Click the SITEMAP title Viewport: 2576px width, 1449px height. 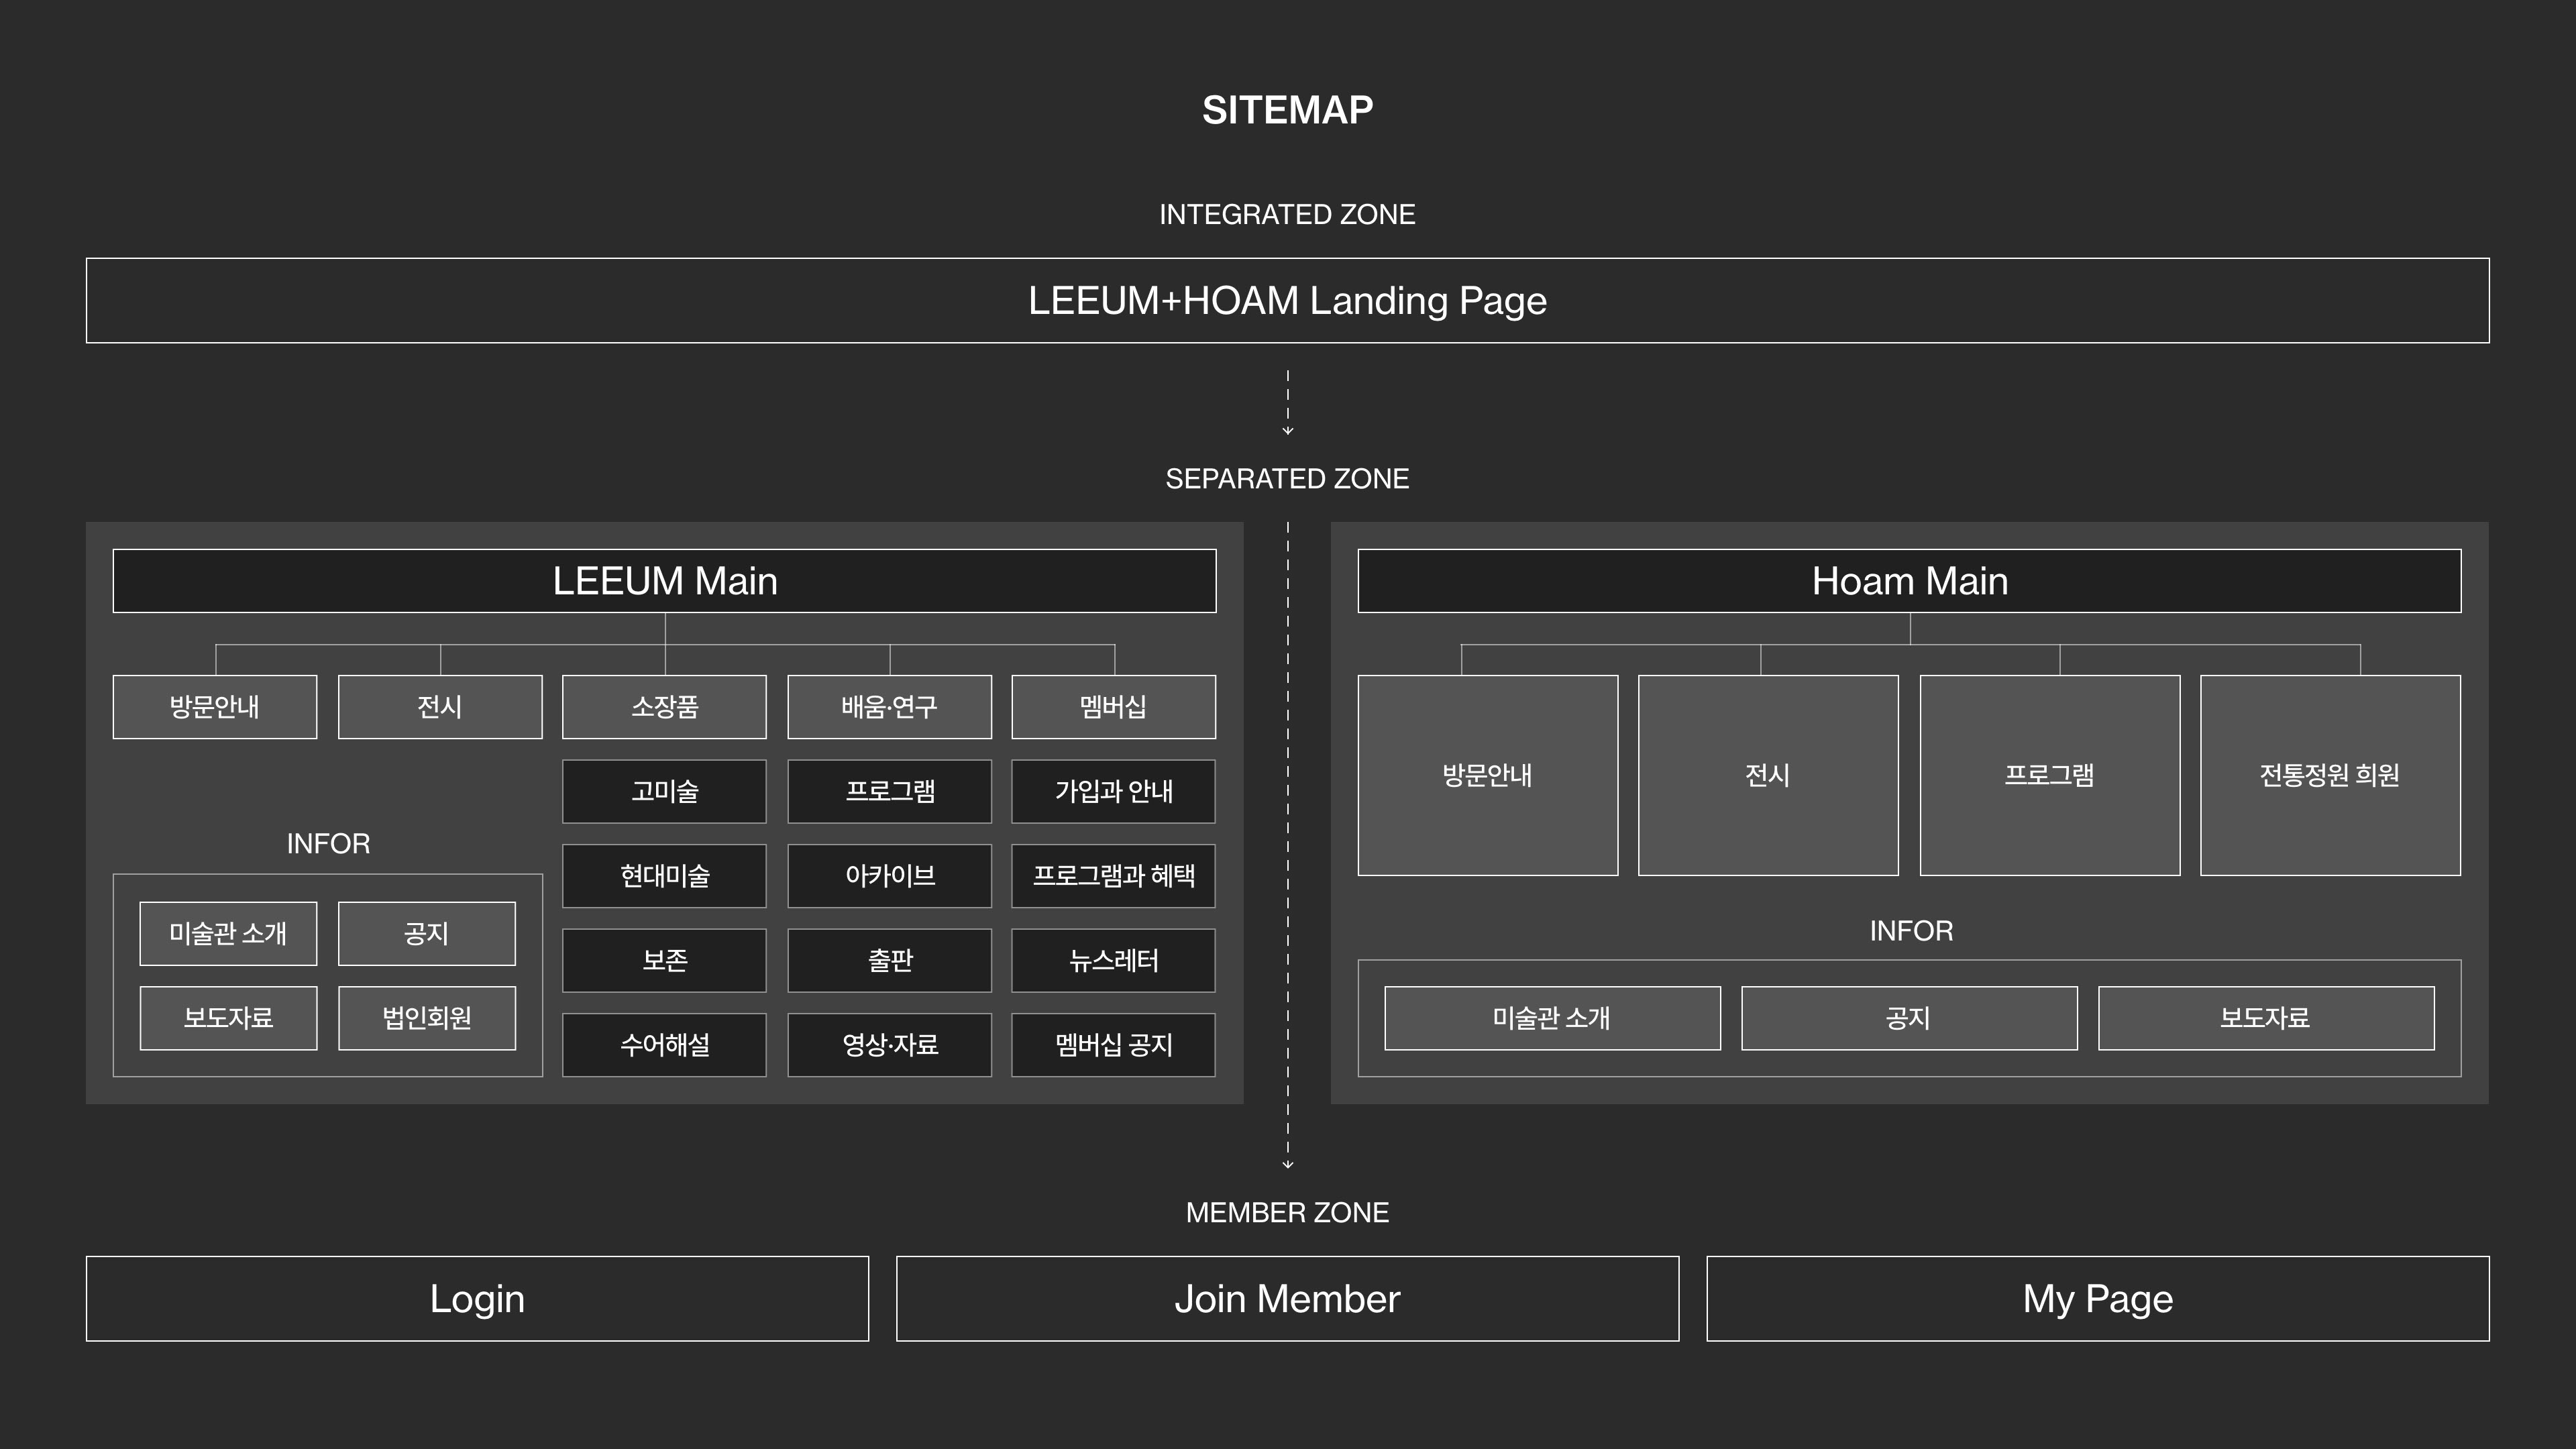[x=1287, y=110]
